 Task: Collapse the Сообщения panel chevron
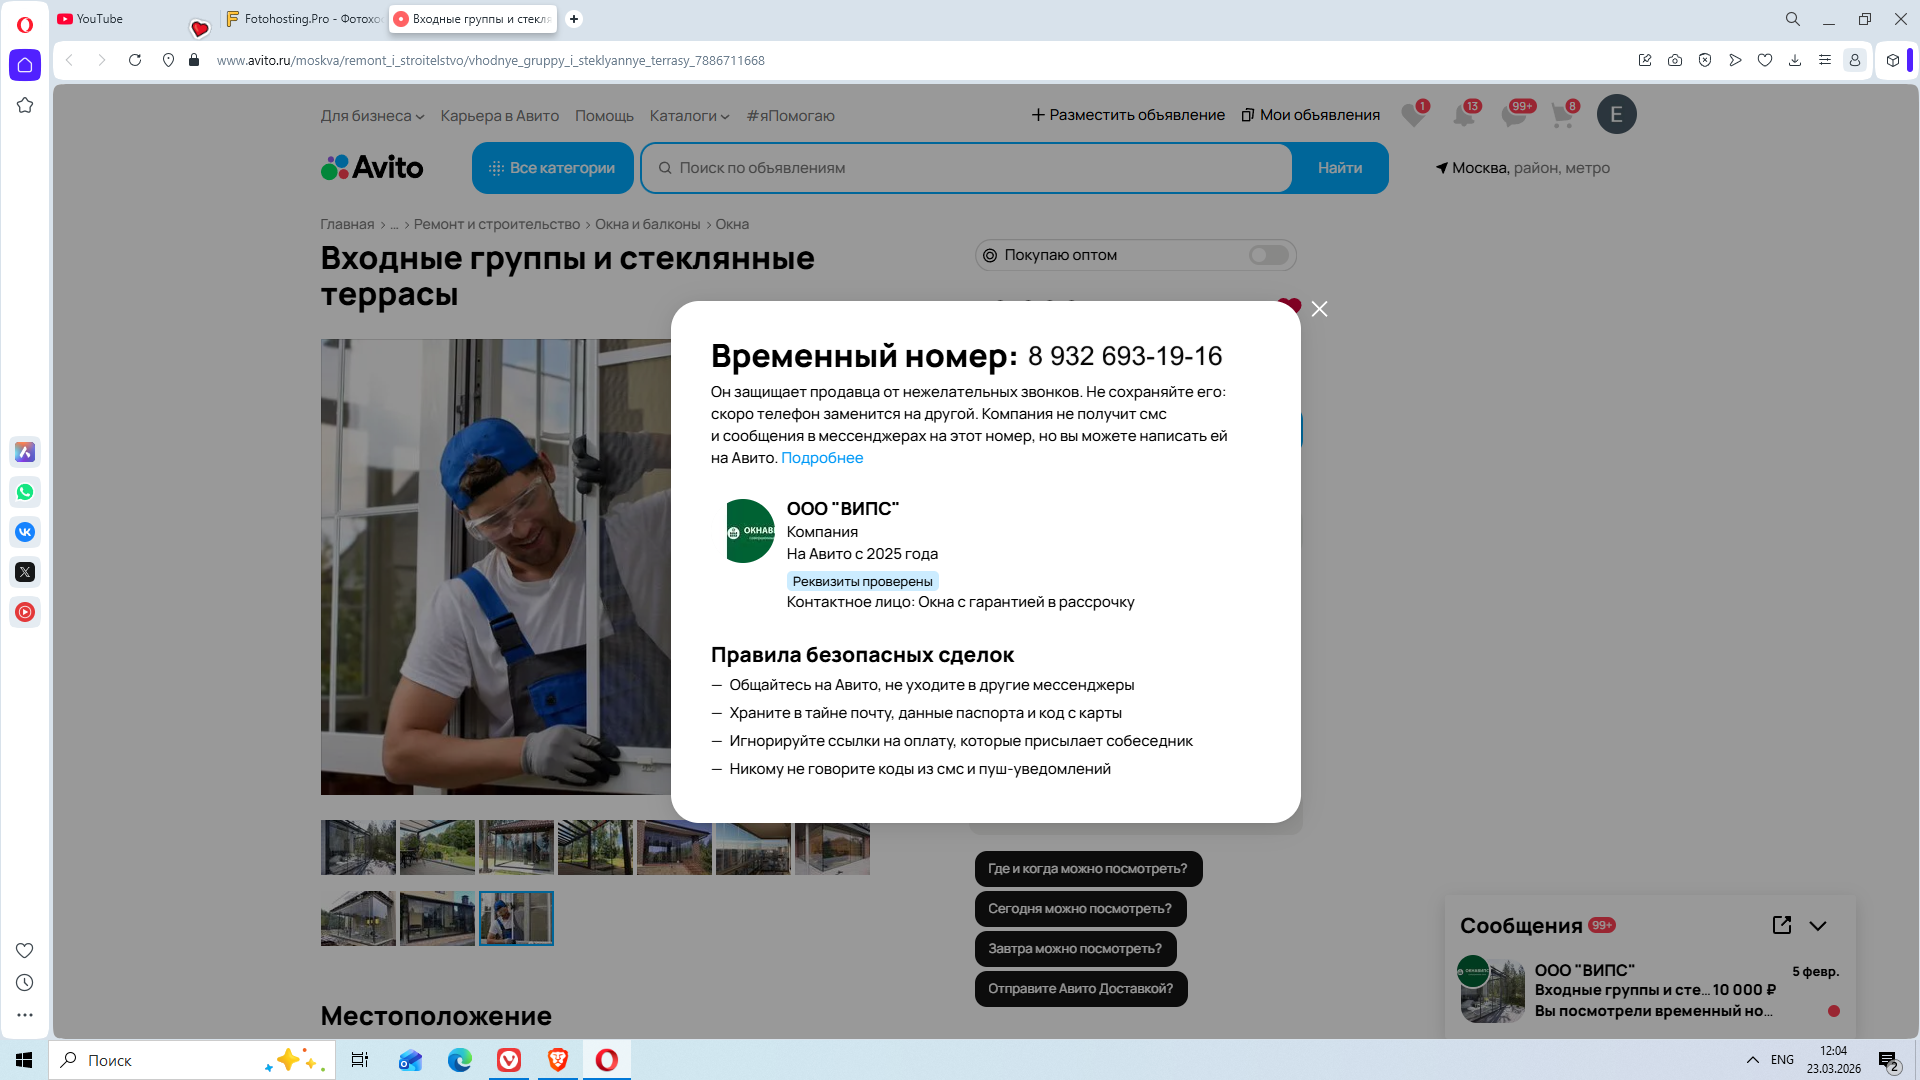click(x=1818, y=926)
